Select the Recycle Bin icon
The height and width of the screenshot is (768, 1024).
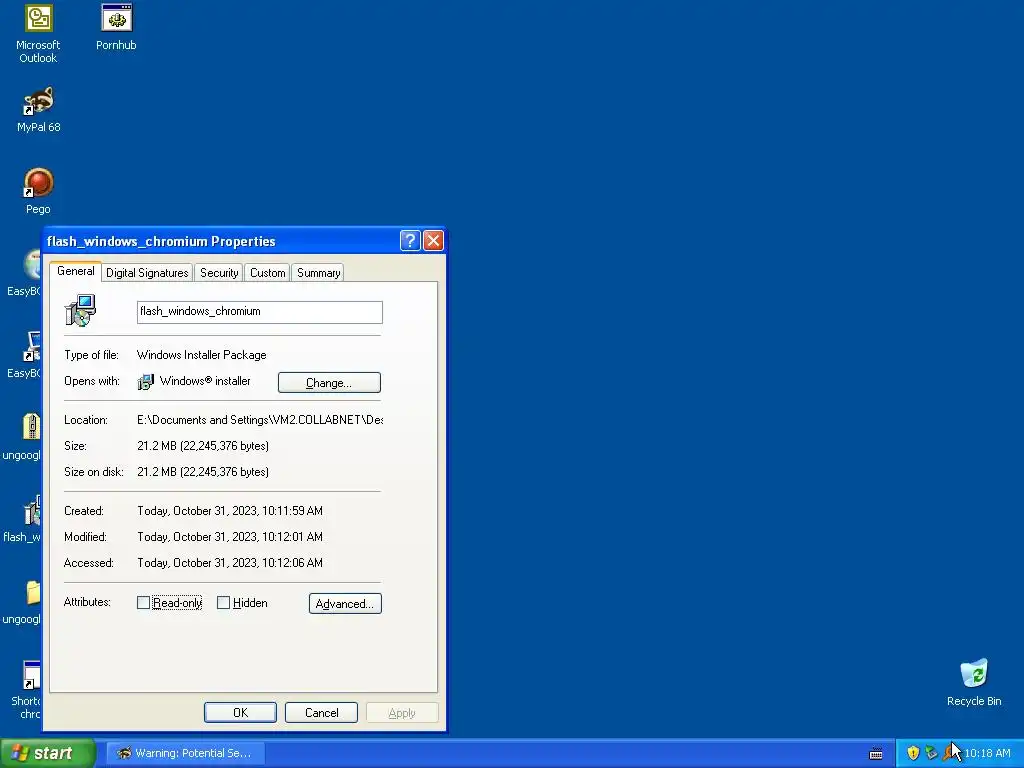coord(974,674)
